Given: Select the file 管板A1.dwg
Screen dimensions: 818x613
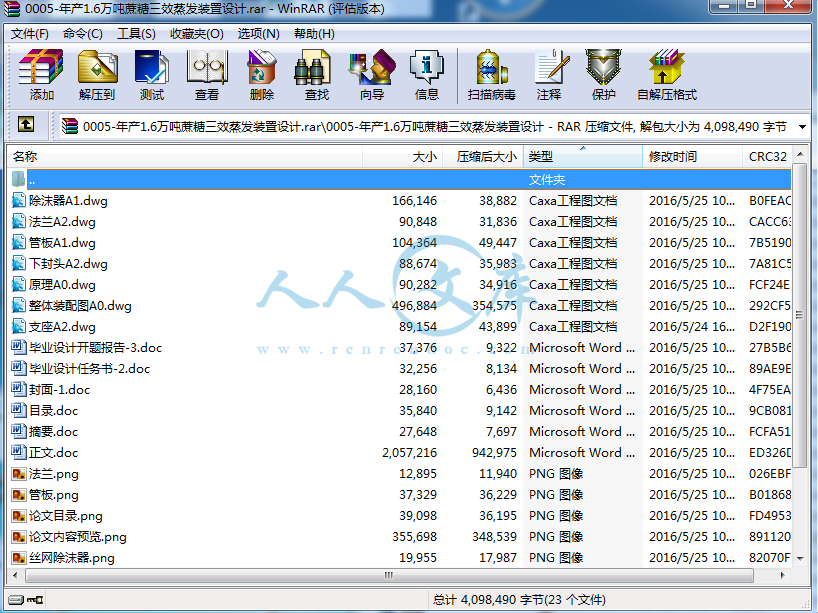Looking at the screenshot, I should [62, 243].
